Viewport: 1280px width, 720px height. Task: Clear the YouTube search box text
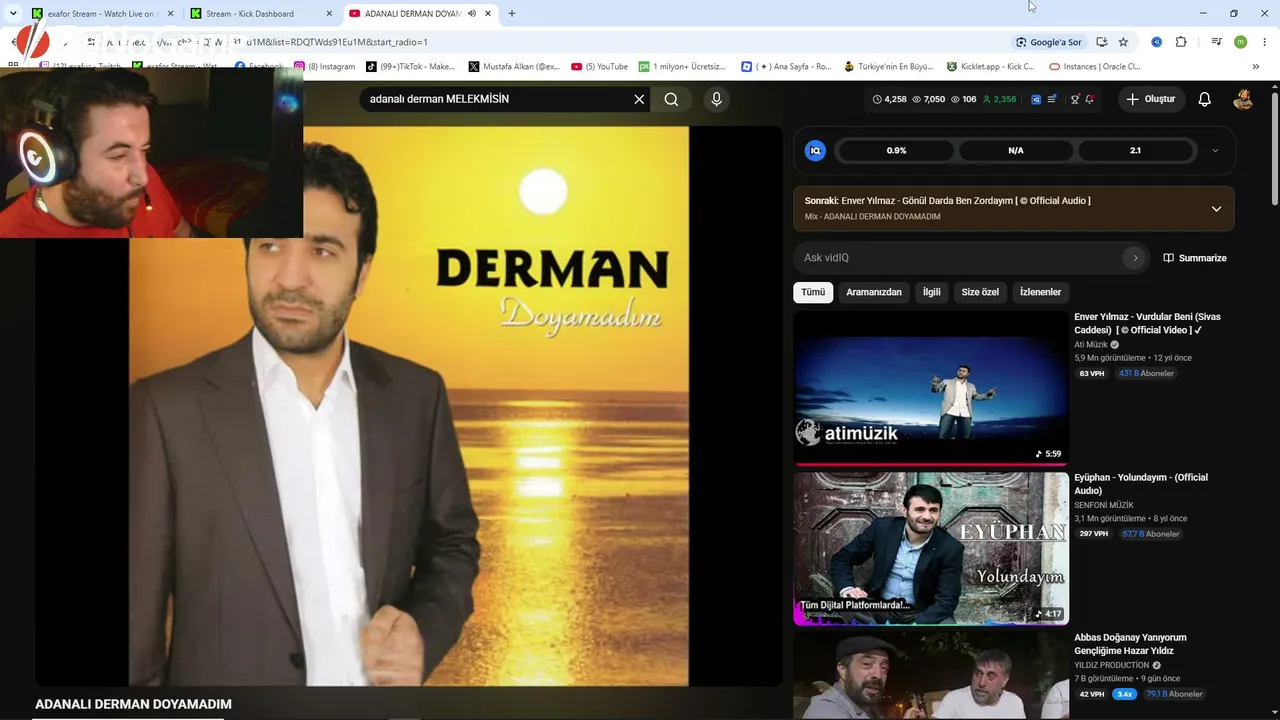click(639, 99)
